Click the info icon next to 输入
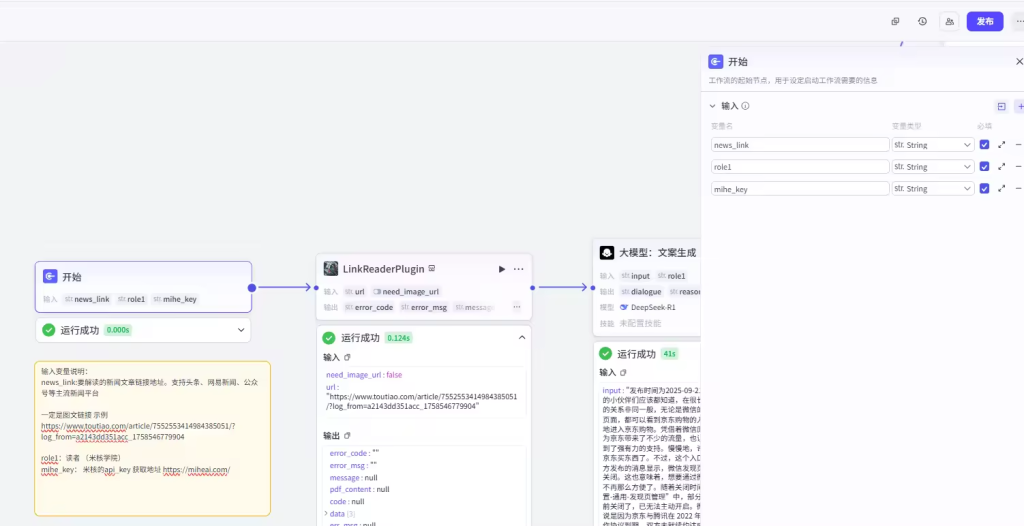Screen dimensions: 1024x526 click(x=746, y=106)
